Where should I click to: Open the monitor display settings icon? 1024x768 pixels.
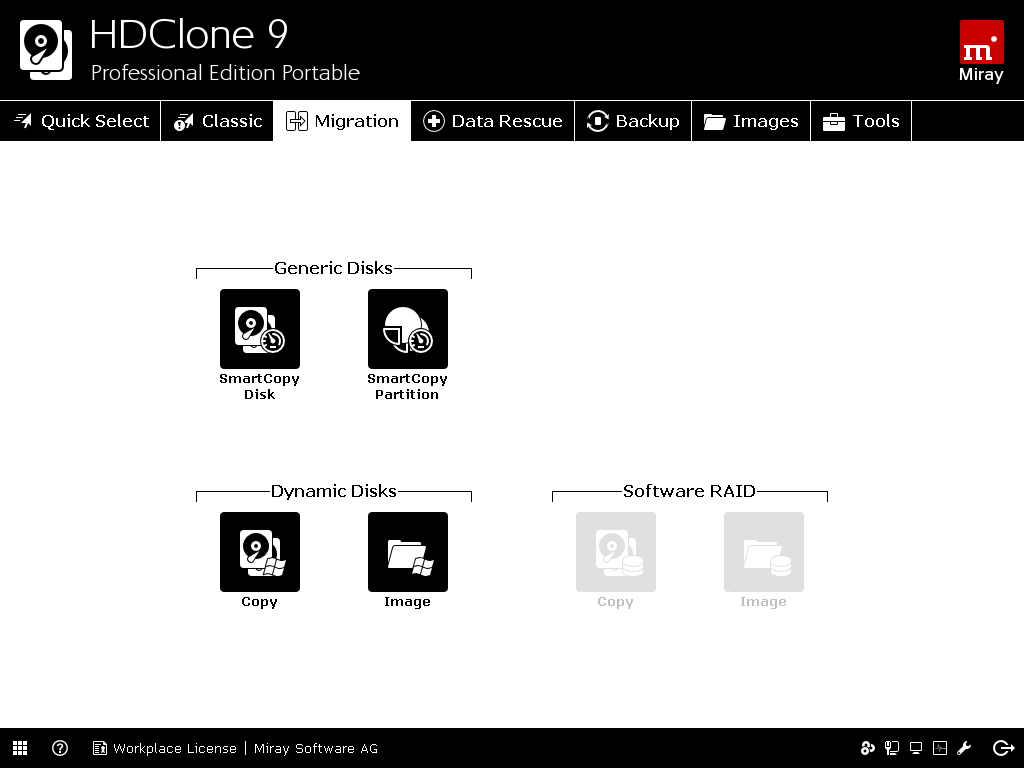point(916,748)
